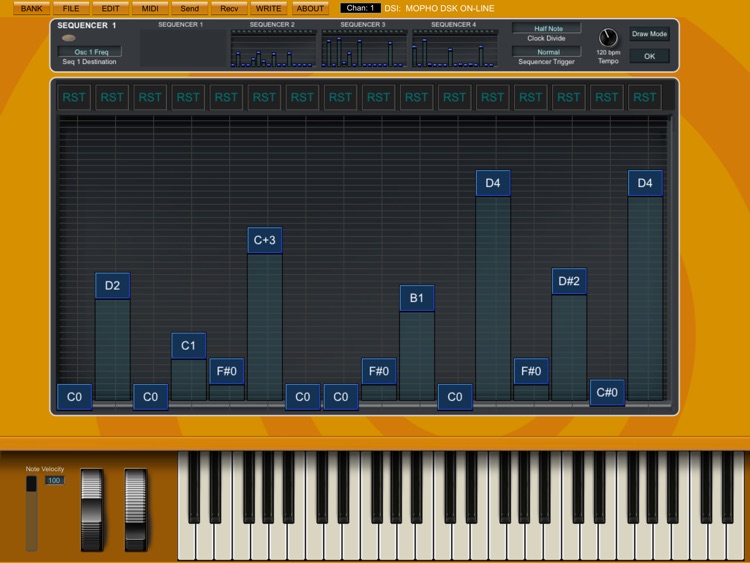Select the Sequencer 4 preview thumbnail
The width and height of the screenshot is (750, 563).
tap(455, 48)
